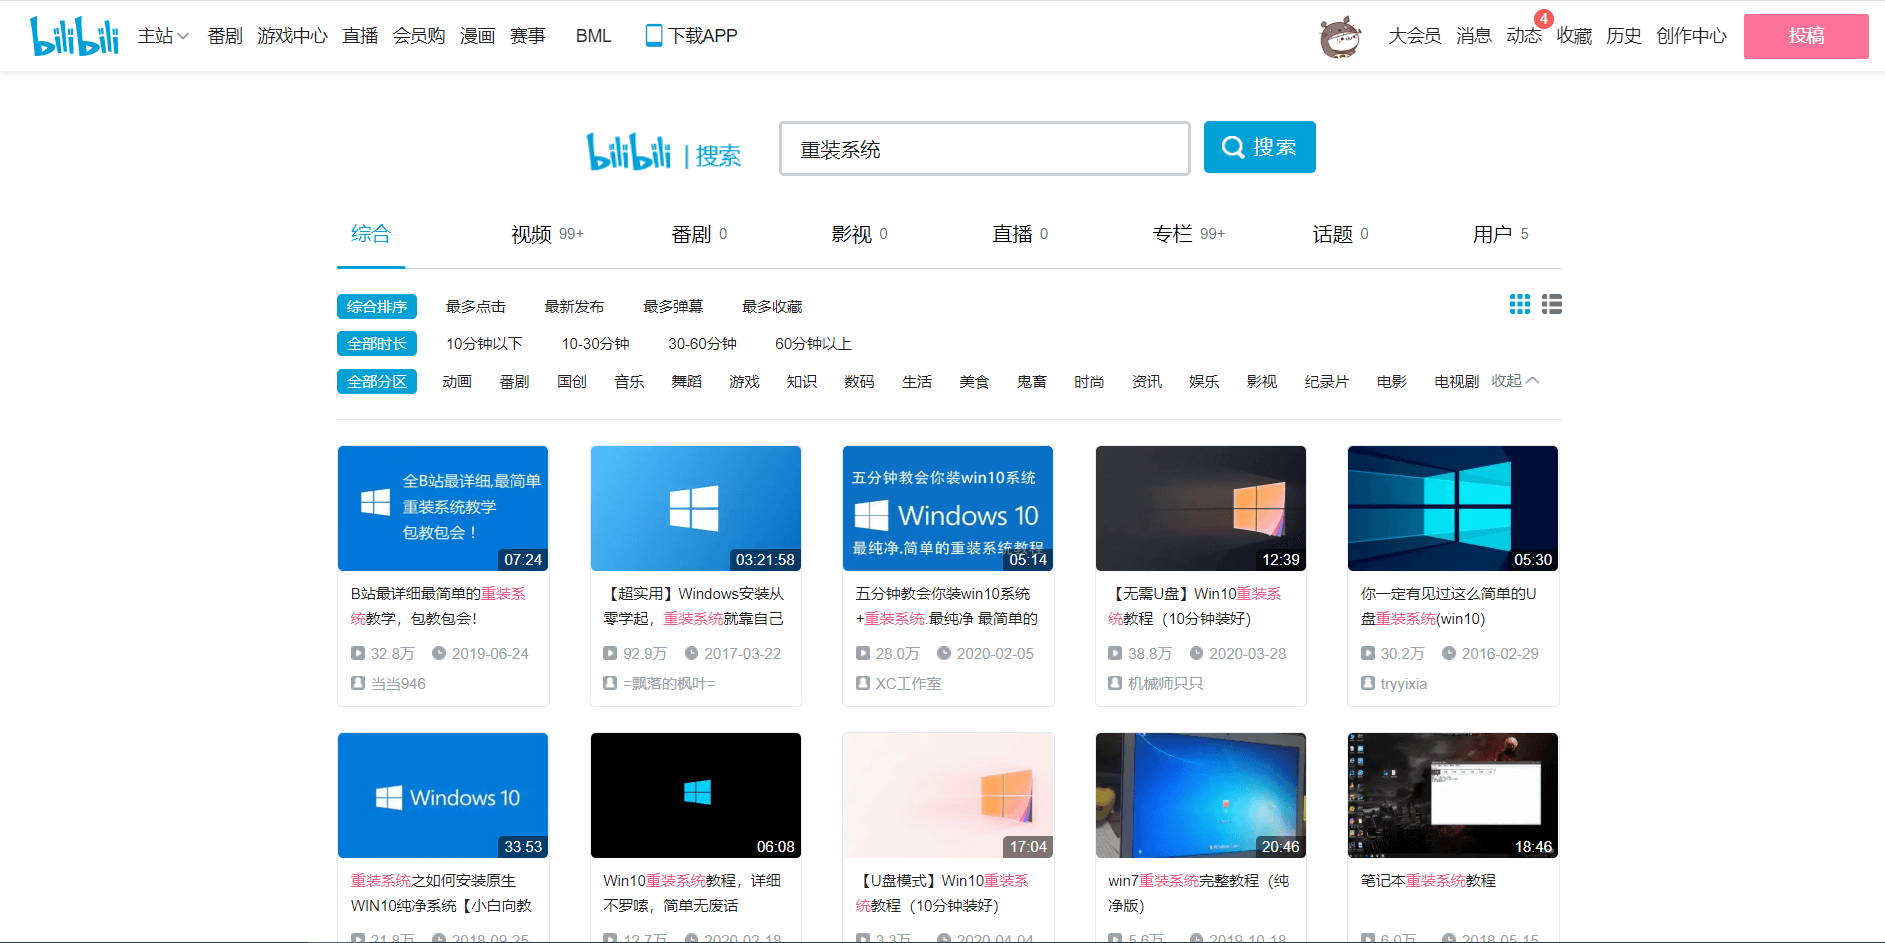Open the 番剧 results tab
1885x943 pixels.
click(x=699, y=234)
